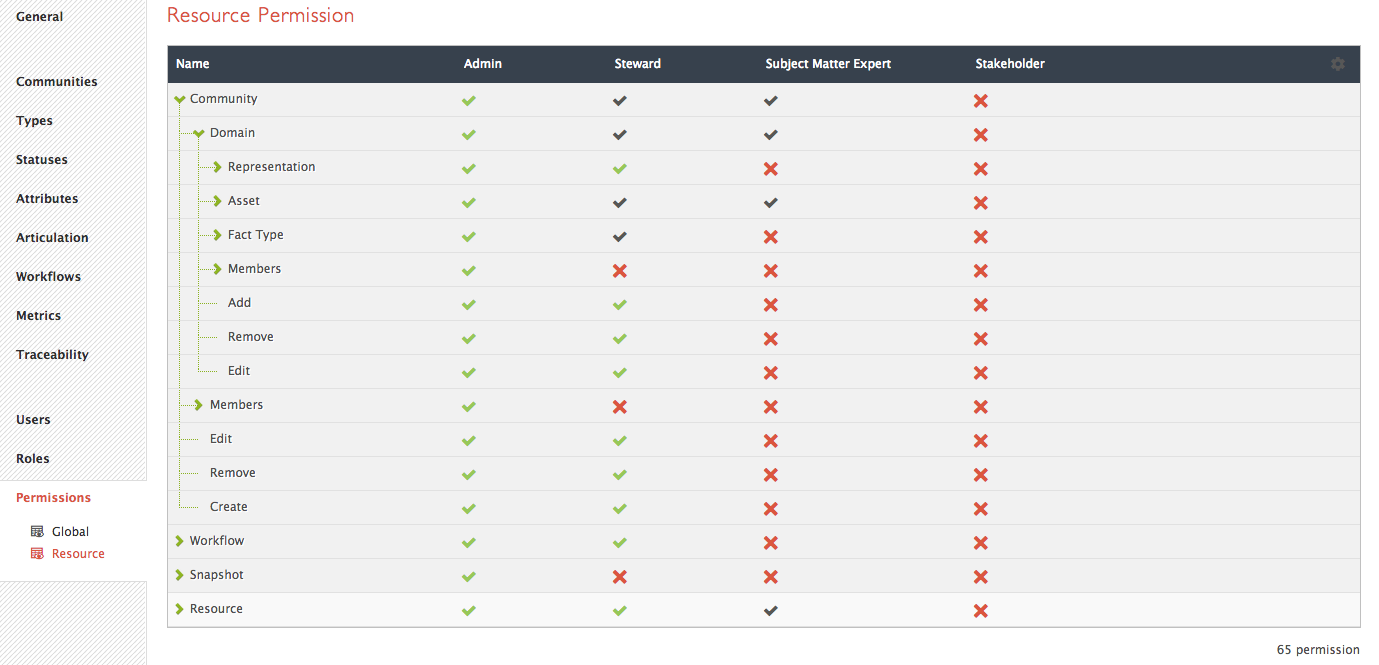
Task: Toggle Subject Matter Expert permission for Resource
Action: (x=771, y=610)
